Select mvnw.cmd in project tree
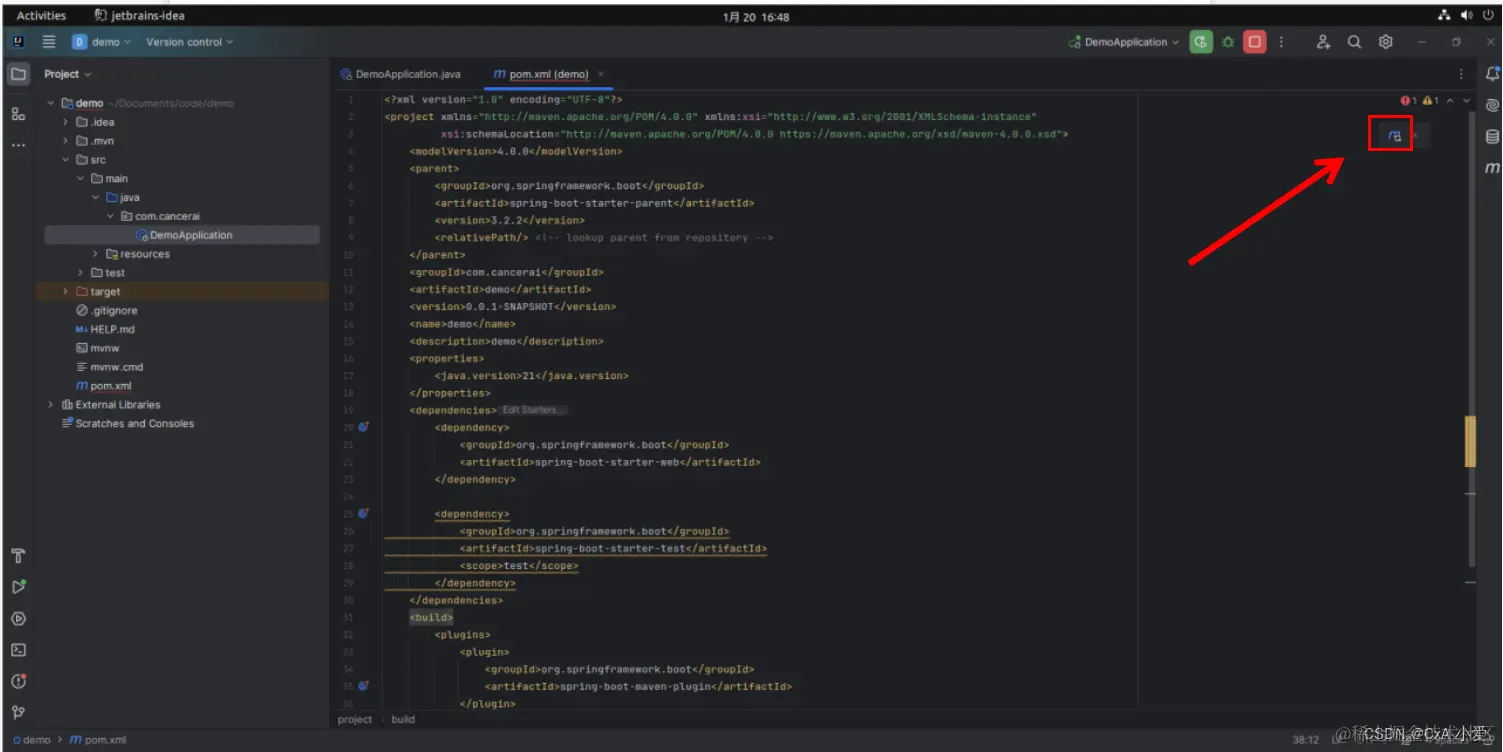 click(109, 367)
